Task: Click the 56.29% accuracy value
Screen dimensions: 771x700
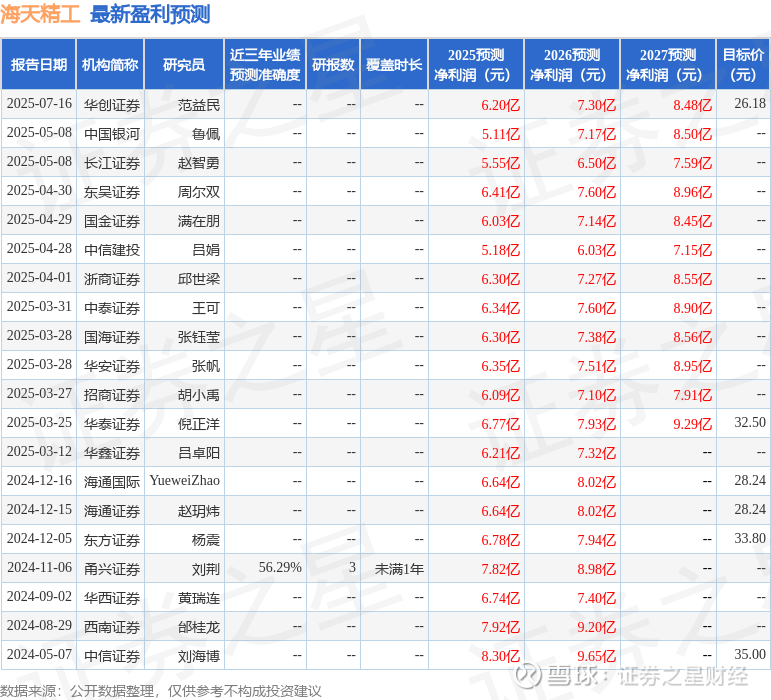Action: 280,568
